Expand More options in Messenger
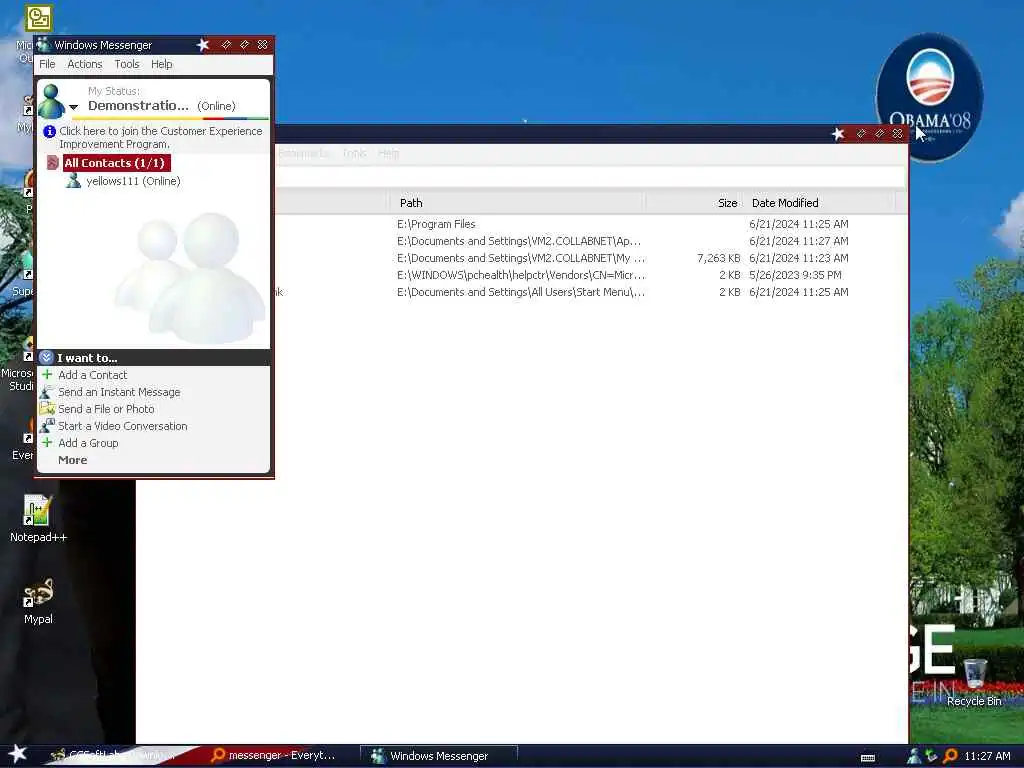This screenshot has width=1024, height=768. pyautogui.click(x=72, y=460)
